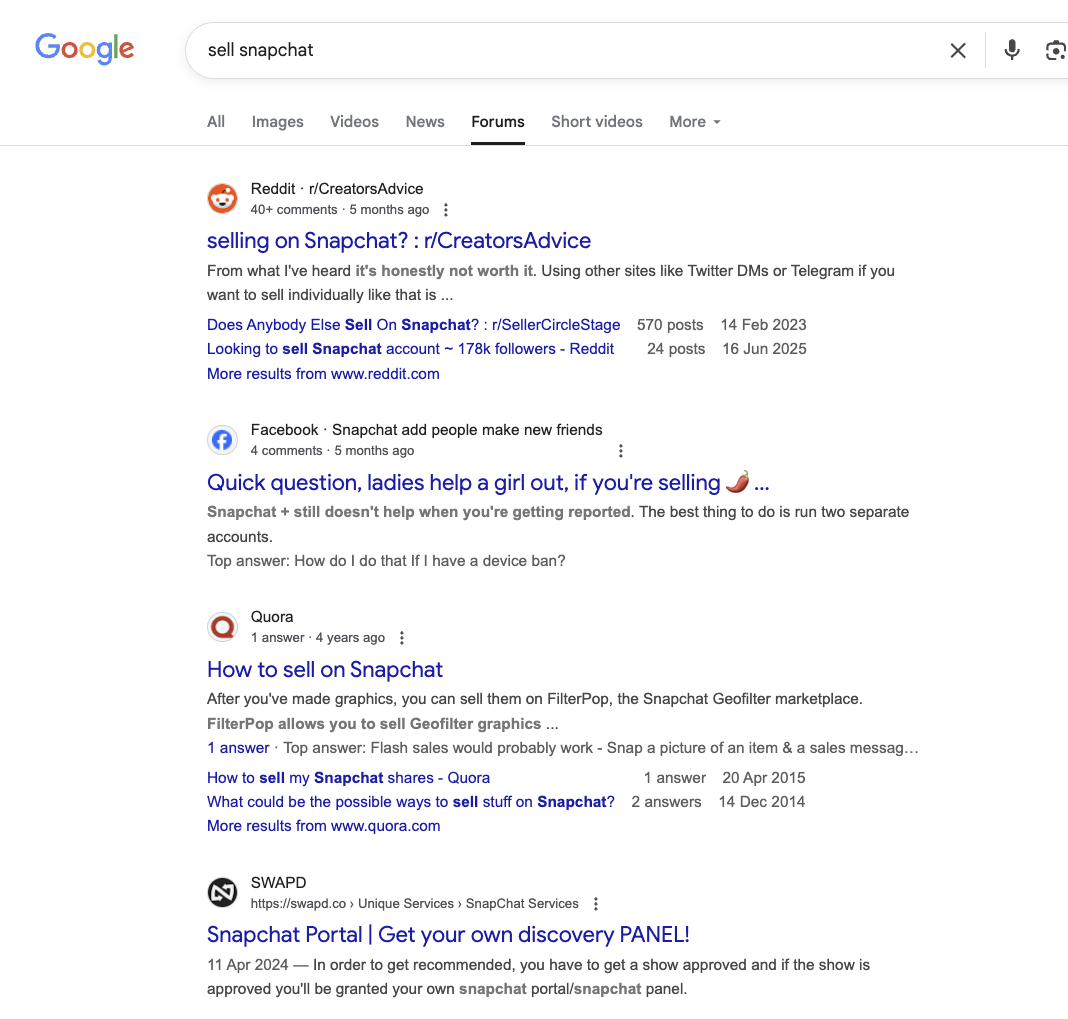1068x1019 pixels.
Task: Click the Google logo
Action: 85,48
